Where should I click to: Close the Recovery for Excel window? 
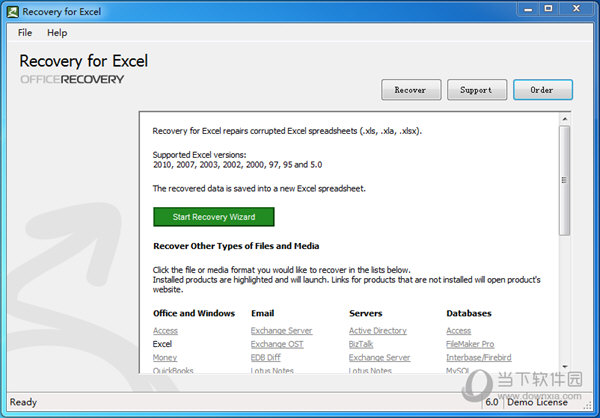click(577, 9)
